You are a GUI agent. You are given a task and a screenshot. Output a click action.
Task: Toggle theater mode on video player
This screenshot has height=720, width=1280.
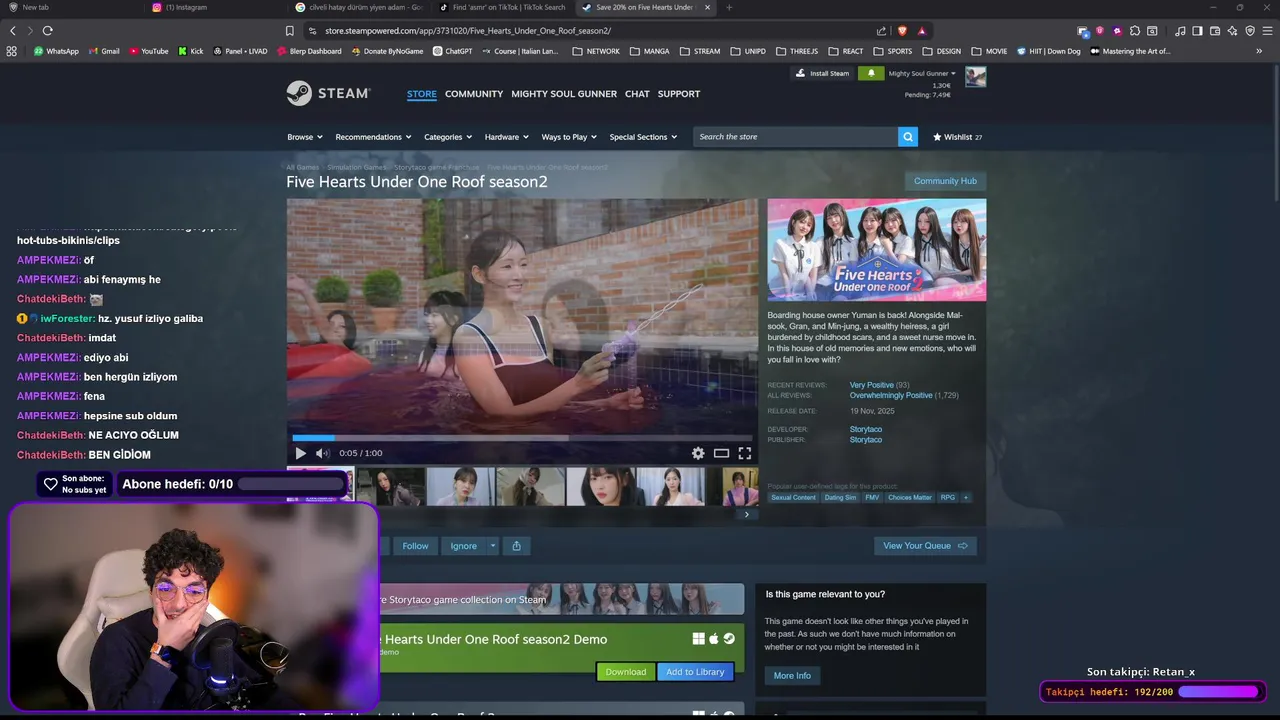point(721,453)
